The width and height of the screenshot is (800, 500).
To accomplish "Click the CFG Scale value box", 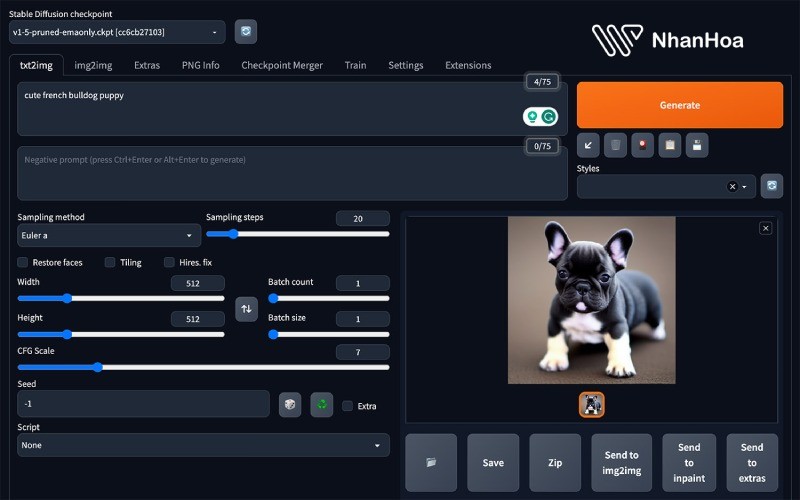I will click(x=363, y=352).
